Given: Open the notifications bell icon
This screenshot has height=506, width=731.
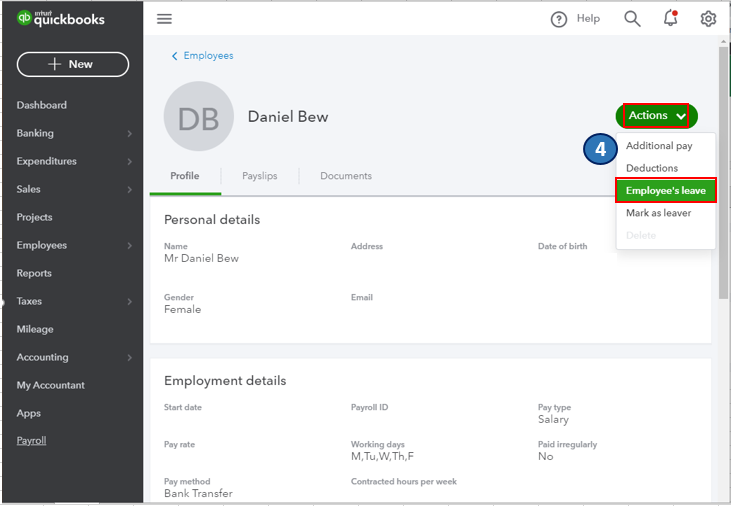Looking at the screenshot, I should [670, 19].
